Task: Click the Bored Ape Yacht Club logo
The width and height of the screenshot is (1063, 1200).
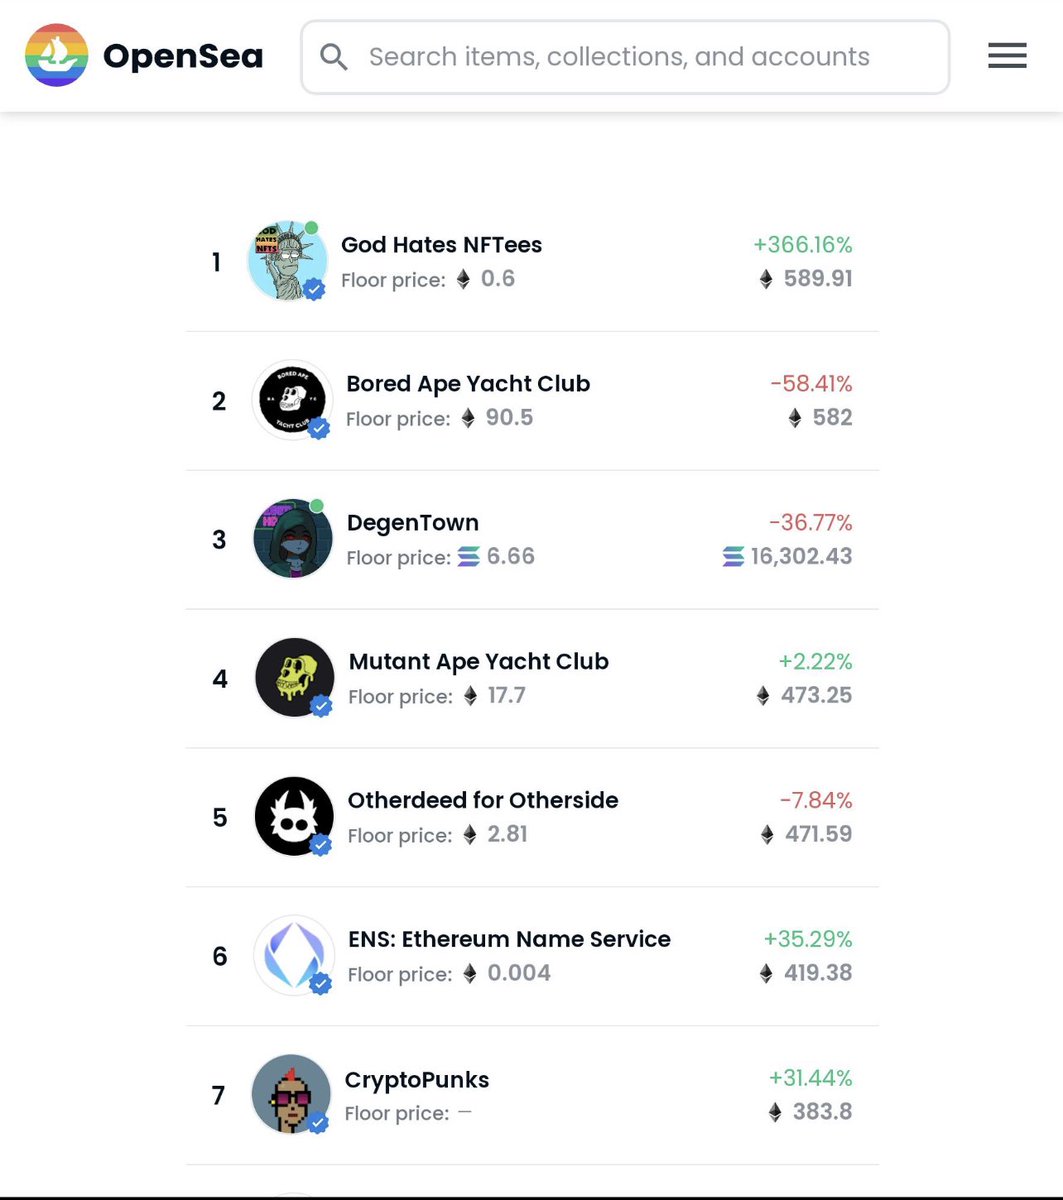Action: click(x=292, y=400)
